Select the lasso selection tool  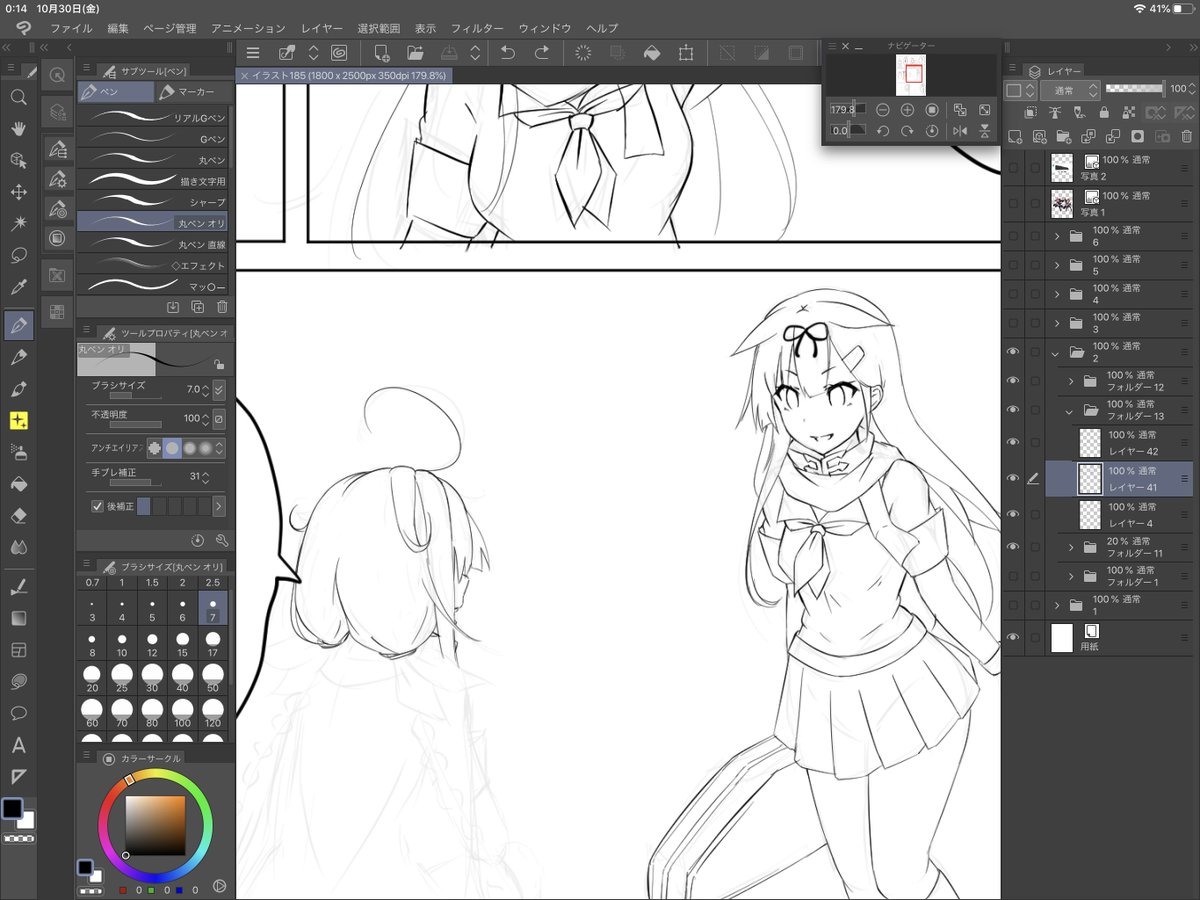(18, 256)
